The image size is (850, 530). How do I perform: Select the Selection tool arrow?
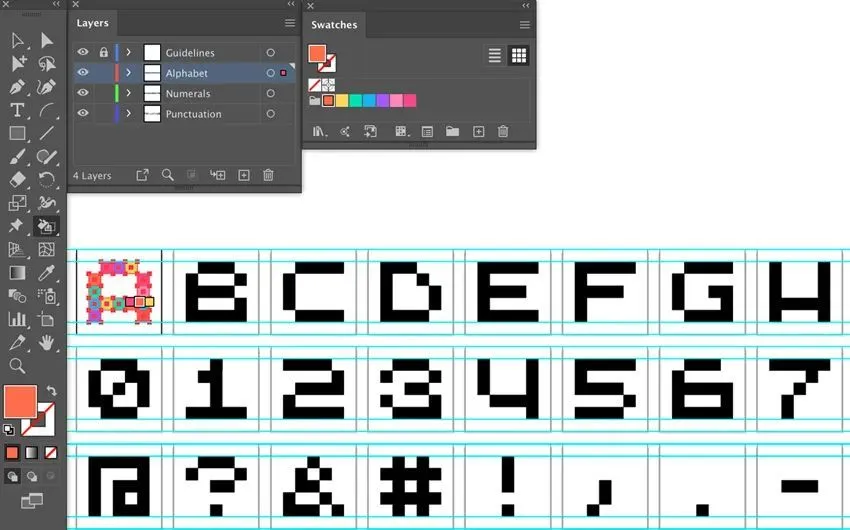pyautogui.click(x=17, y=41)
